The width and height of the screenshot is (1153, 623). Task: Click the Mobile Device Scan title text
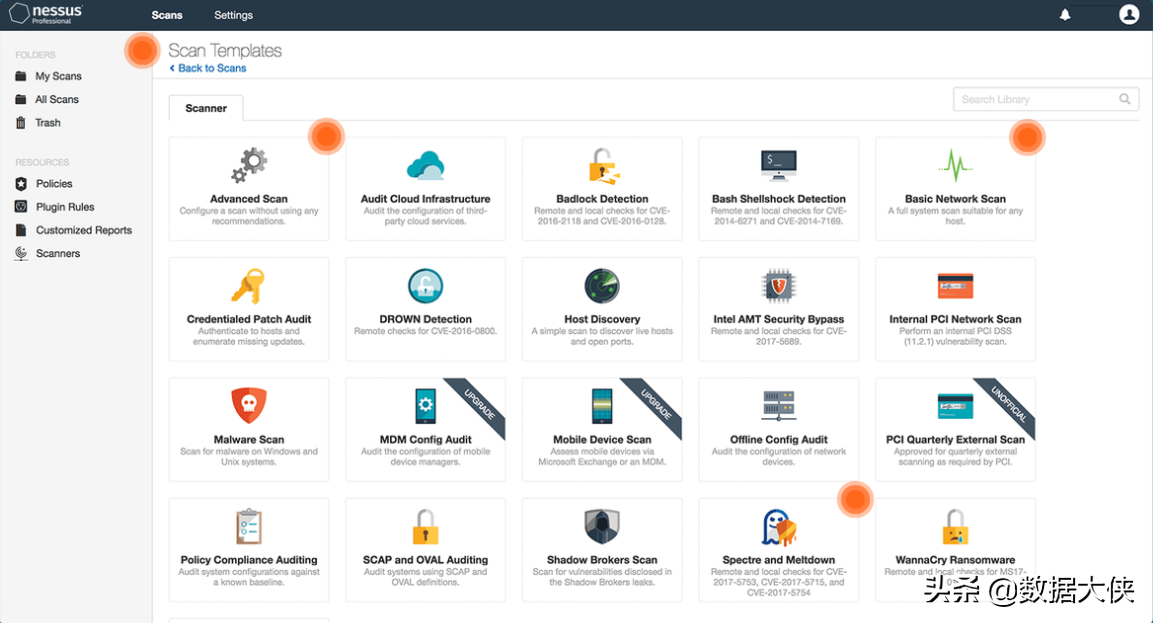[602, 440]
